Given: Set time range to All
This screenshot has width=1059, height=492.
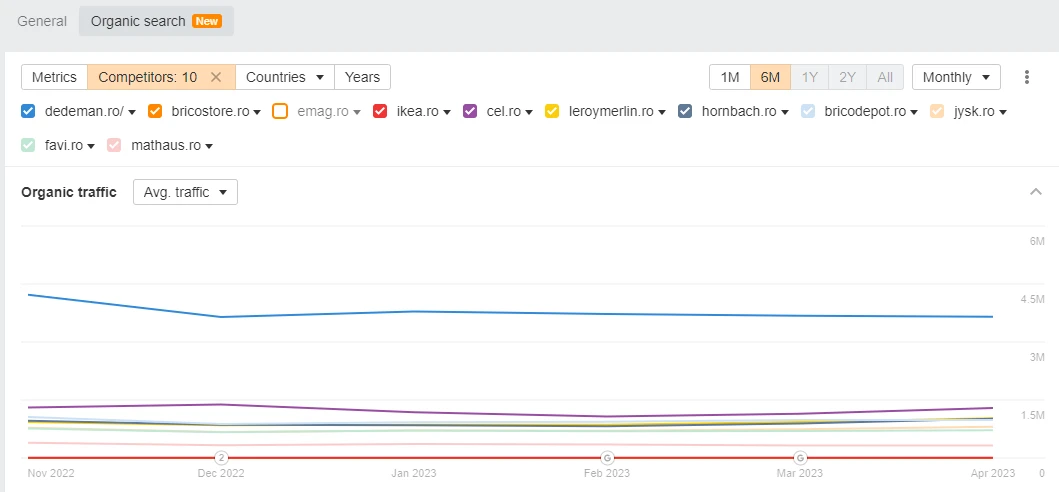Looking at the screenshot, I should (885, 77).
